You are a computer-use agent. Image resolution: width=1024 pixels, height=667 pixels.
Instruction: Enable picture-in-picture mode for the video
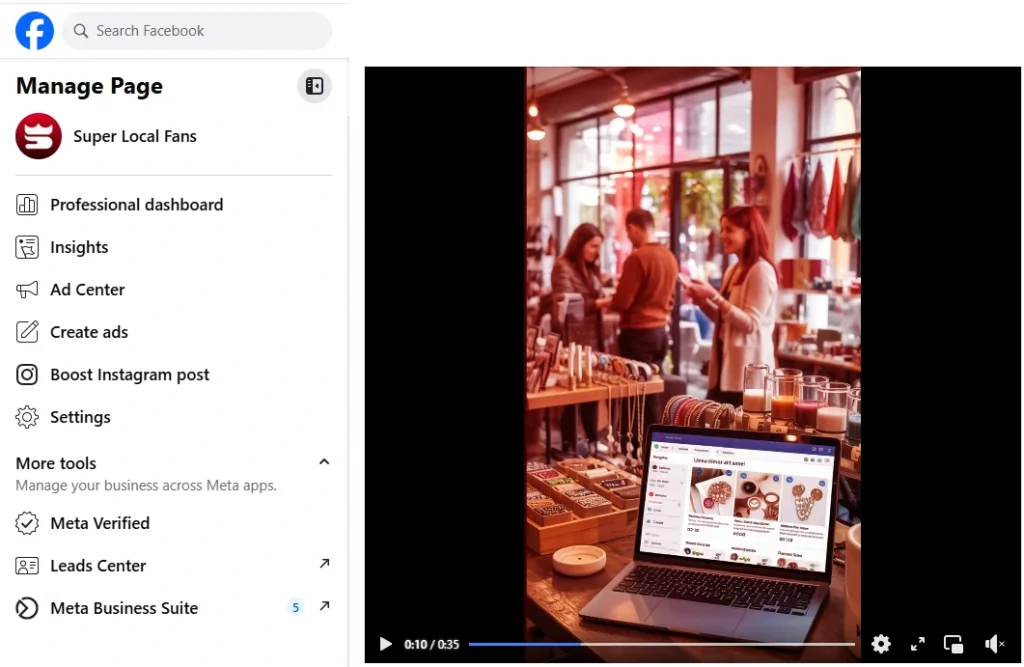tap(953, 644)
